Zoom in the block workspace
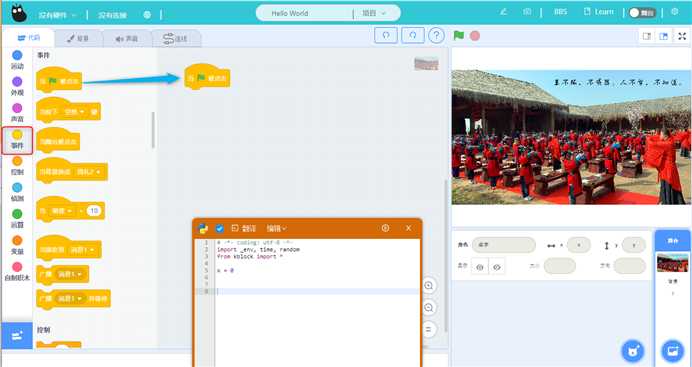This screenshot has width=692, height=367. coord(429,286)
